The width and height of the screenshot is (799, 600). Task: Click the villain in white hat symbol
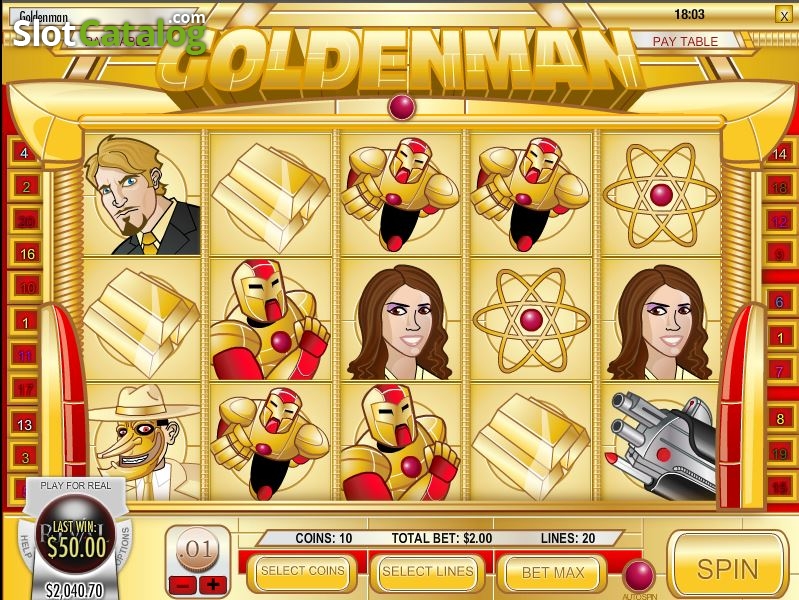142,442
